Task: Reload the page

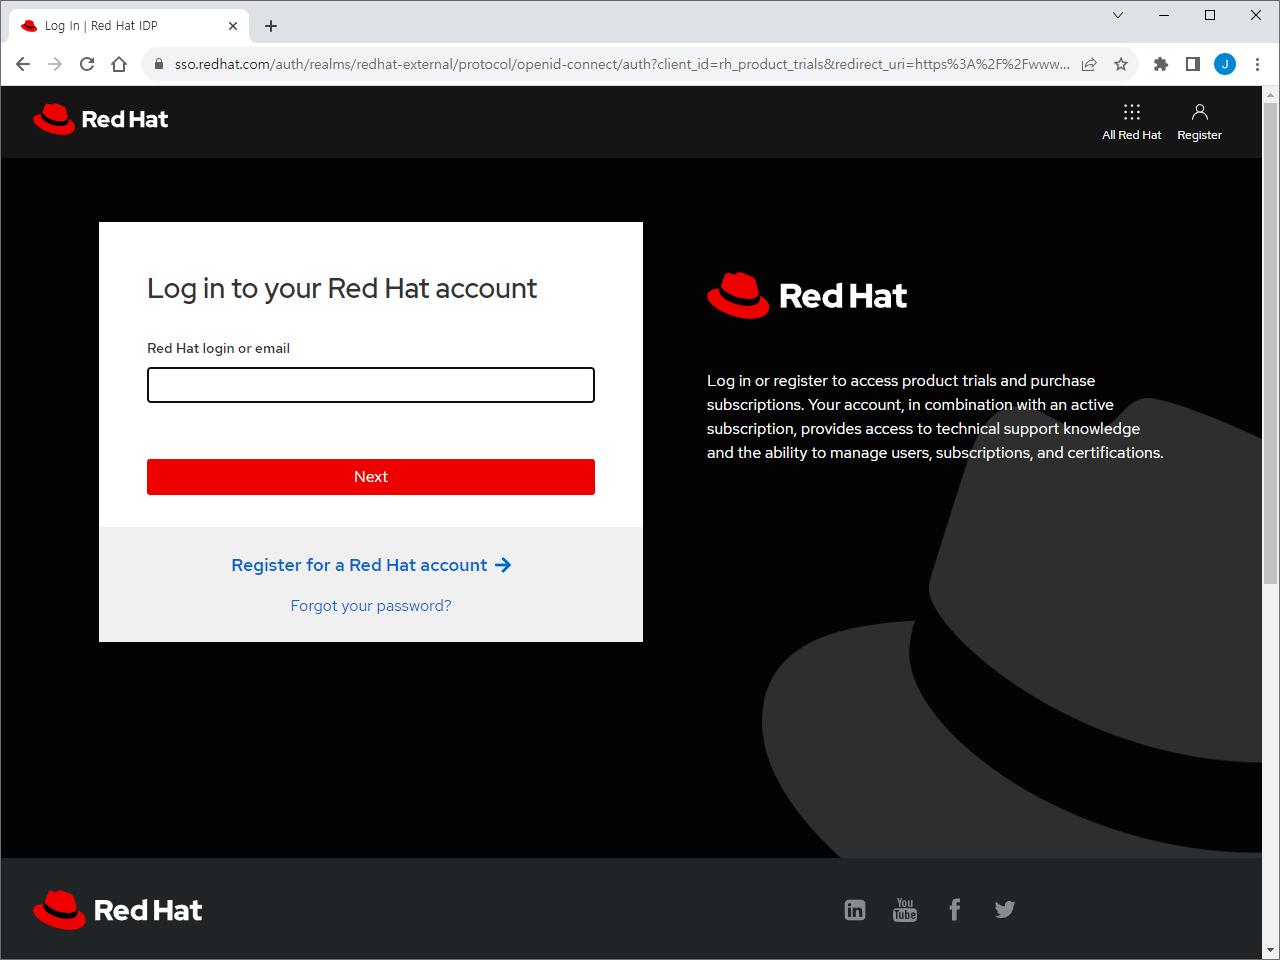Action: pos(87,64)
